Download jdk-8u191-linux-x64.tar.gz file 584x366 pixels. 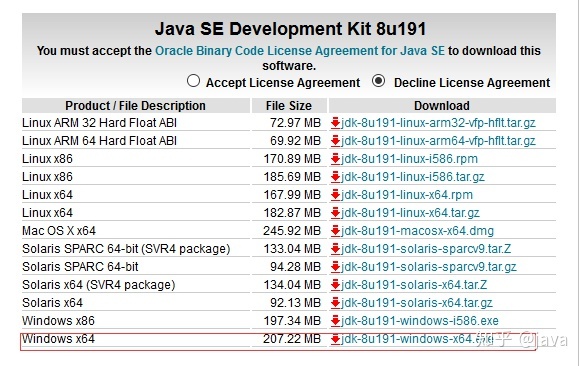pyautogui.click(x=410, y=213)
